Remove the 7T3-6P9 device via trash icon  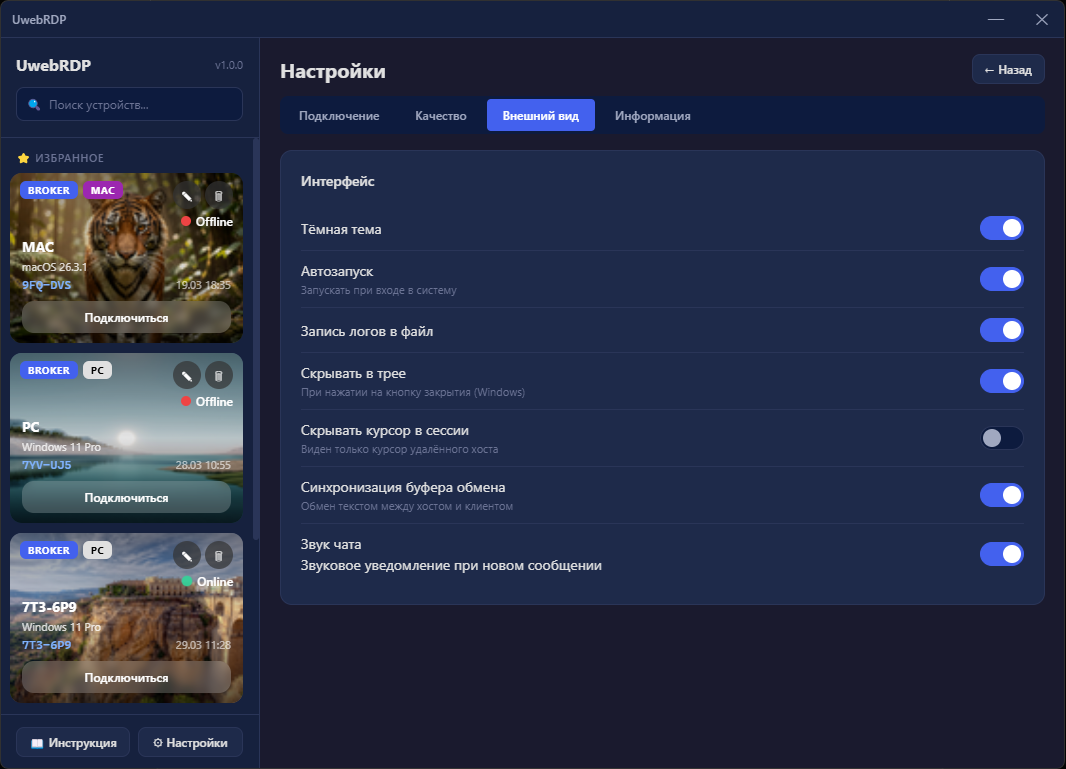point(218,555)
